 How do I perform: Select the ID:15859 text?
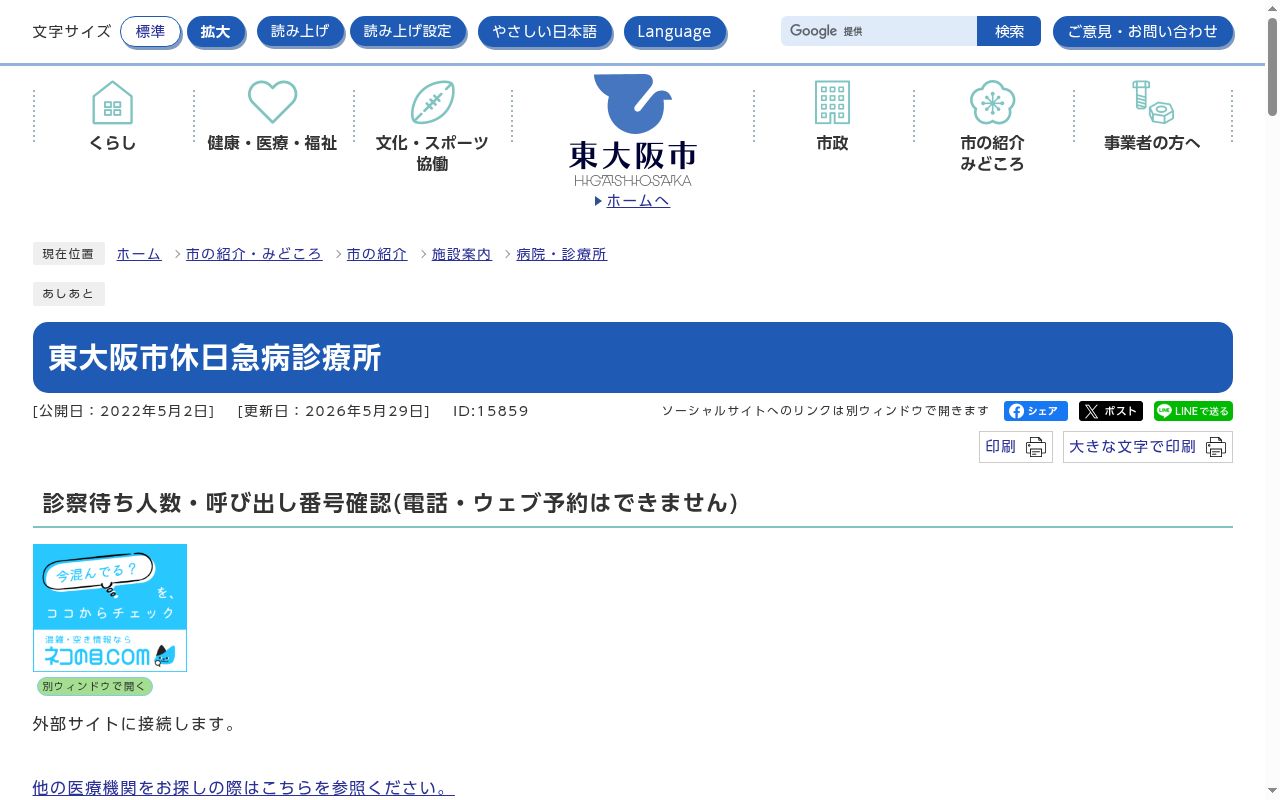(x=490, y=411)
